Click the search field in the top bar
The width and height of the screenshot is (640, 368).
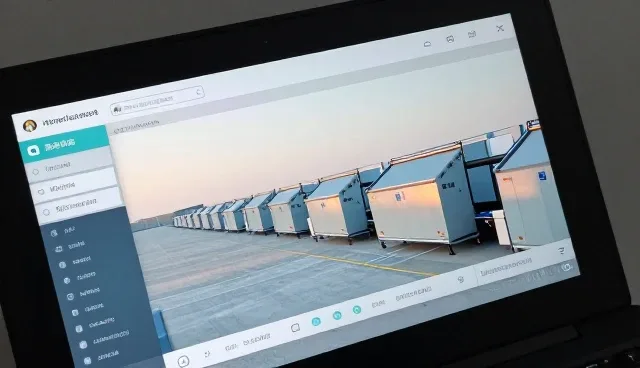pos(157,100)
